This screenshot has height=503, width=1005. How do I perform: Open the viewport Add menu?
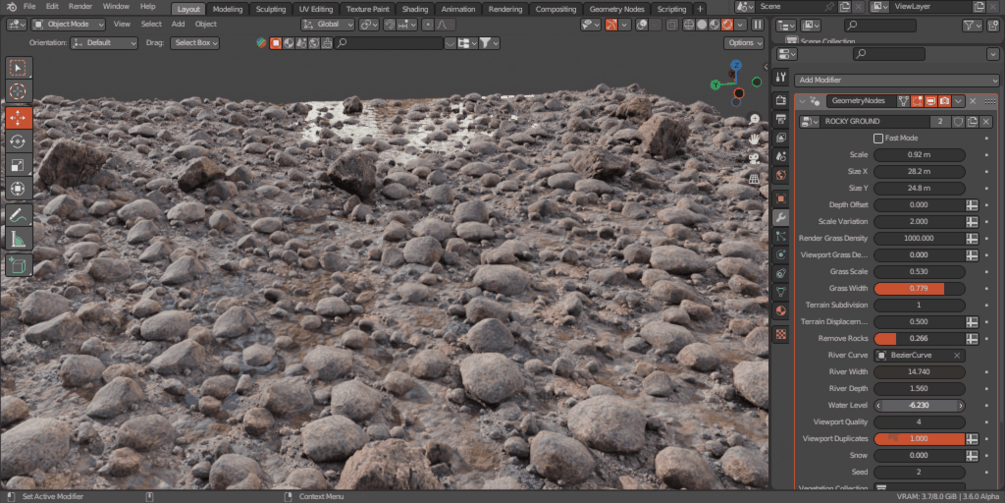178,24
